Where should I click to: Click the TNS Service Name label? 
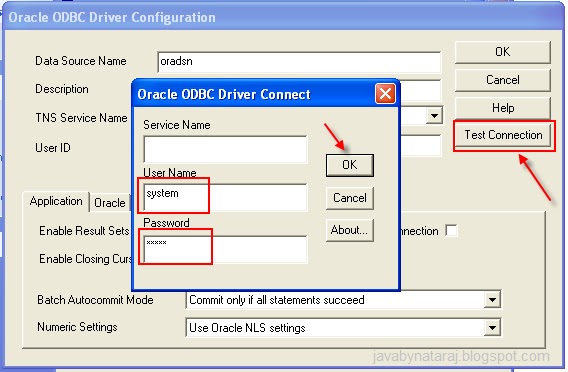(81, 118)
